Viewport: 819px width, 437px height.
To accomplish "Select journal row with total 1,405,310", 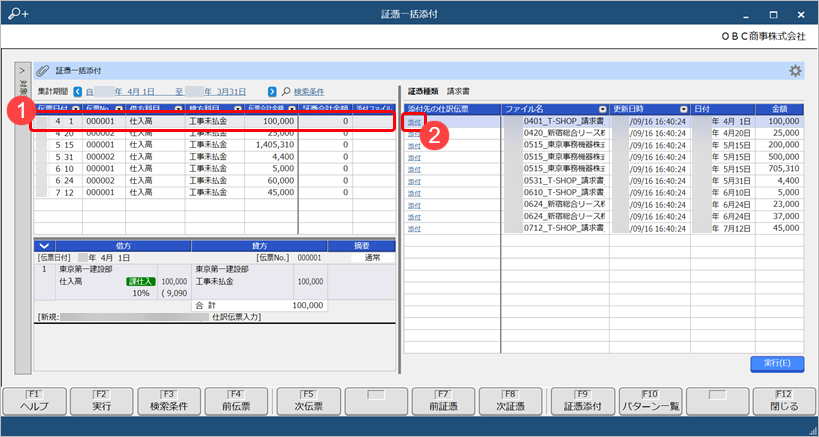I will (215, 145).
